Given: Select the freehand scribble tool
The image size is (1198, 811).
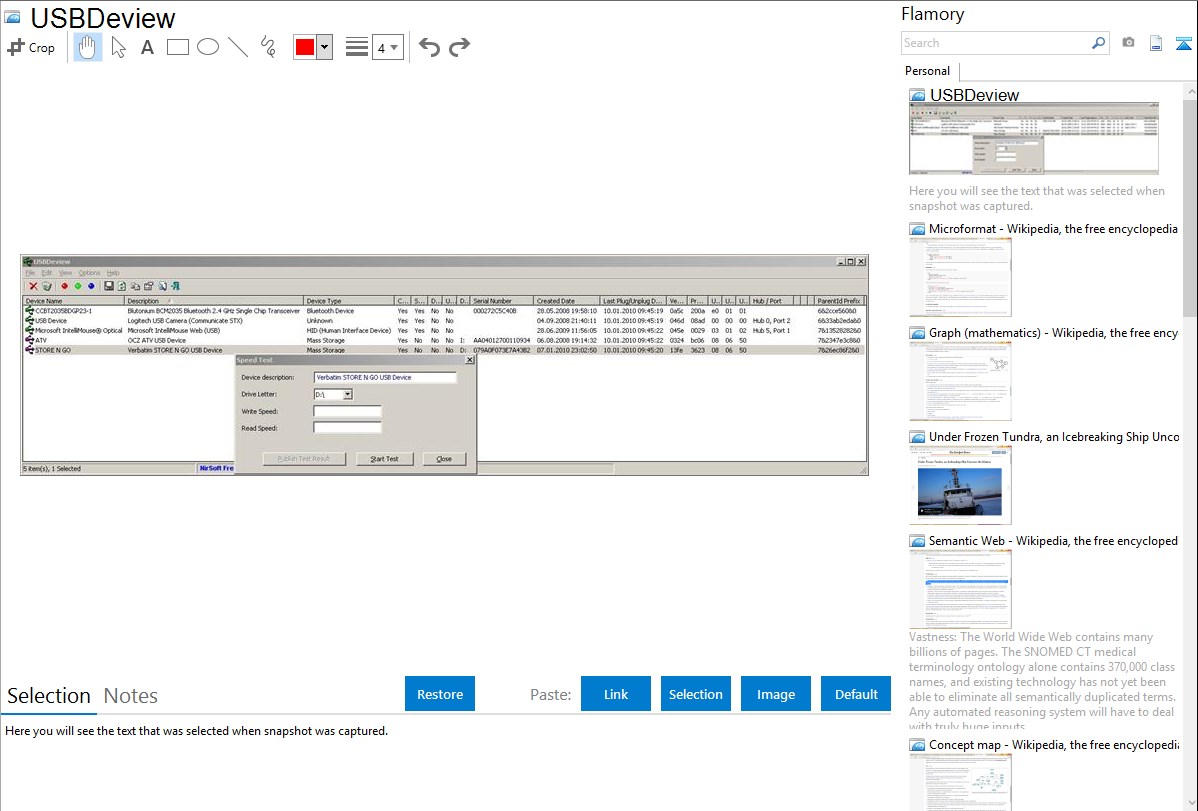Looking at the screenshot, I should [x=268, y=47].
